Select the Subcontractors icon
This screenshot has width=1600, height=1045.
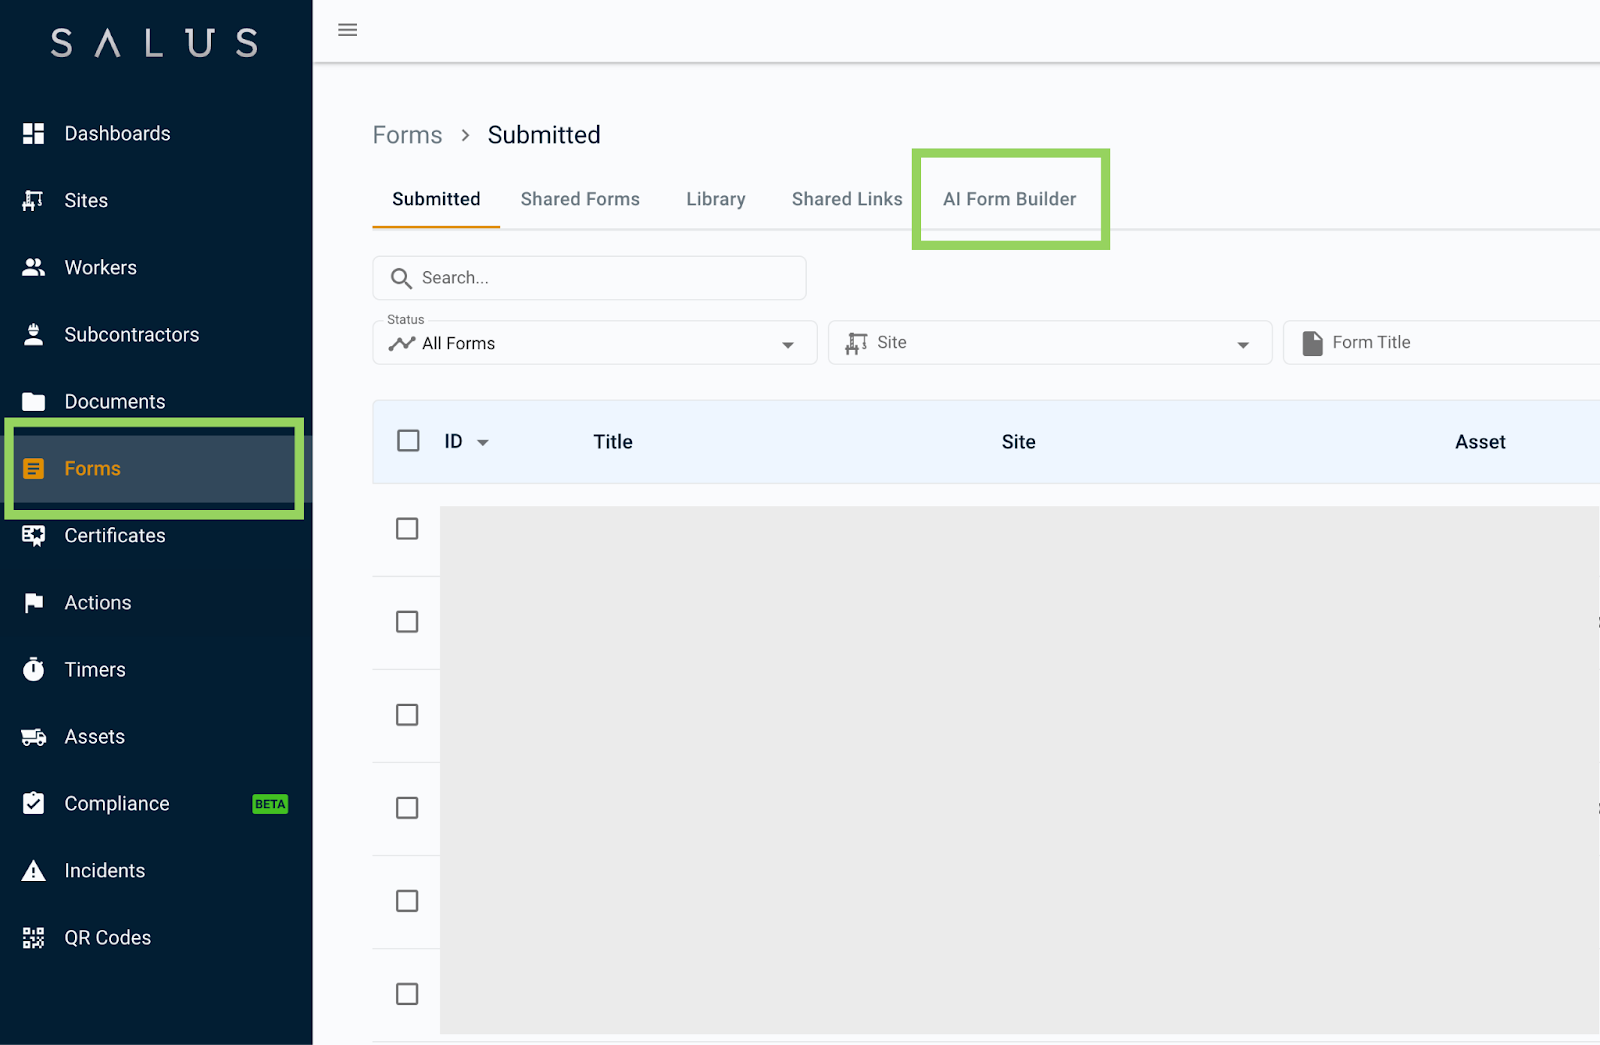click(x=33, y=334)
